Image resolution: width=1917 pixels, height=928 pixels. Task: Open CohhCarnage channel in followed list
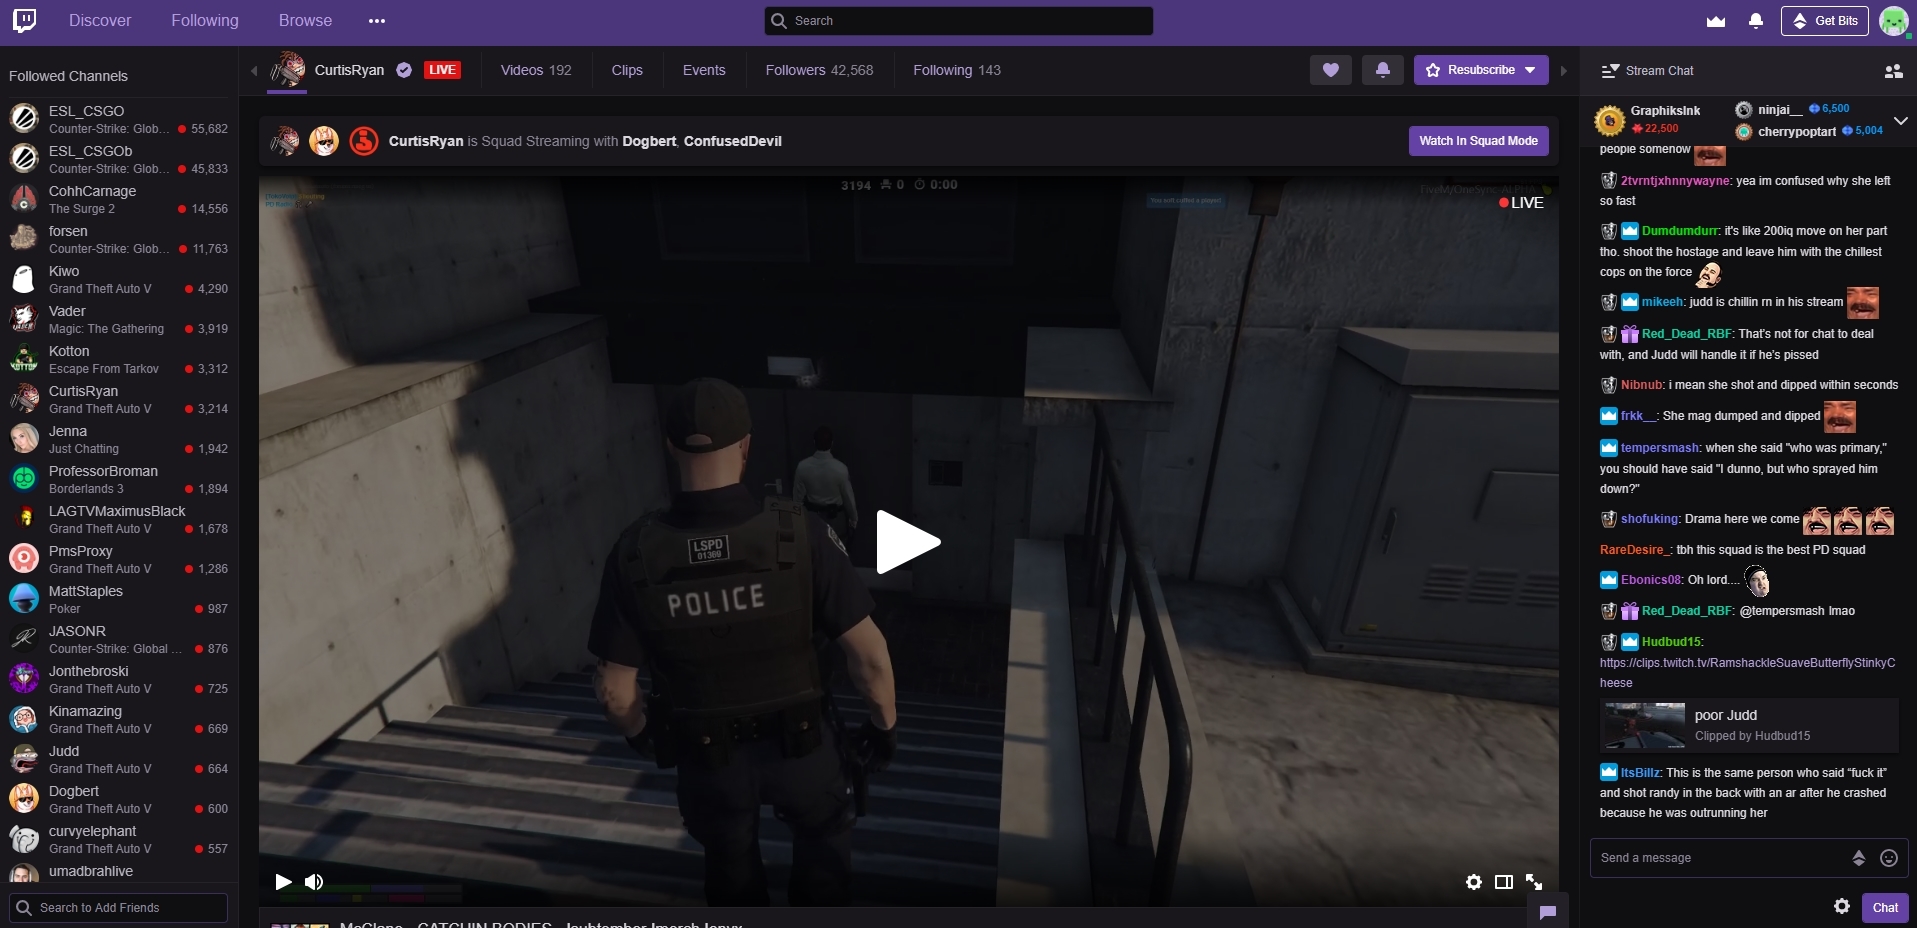[119, 199]
